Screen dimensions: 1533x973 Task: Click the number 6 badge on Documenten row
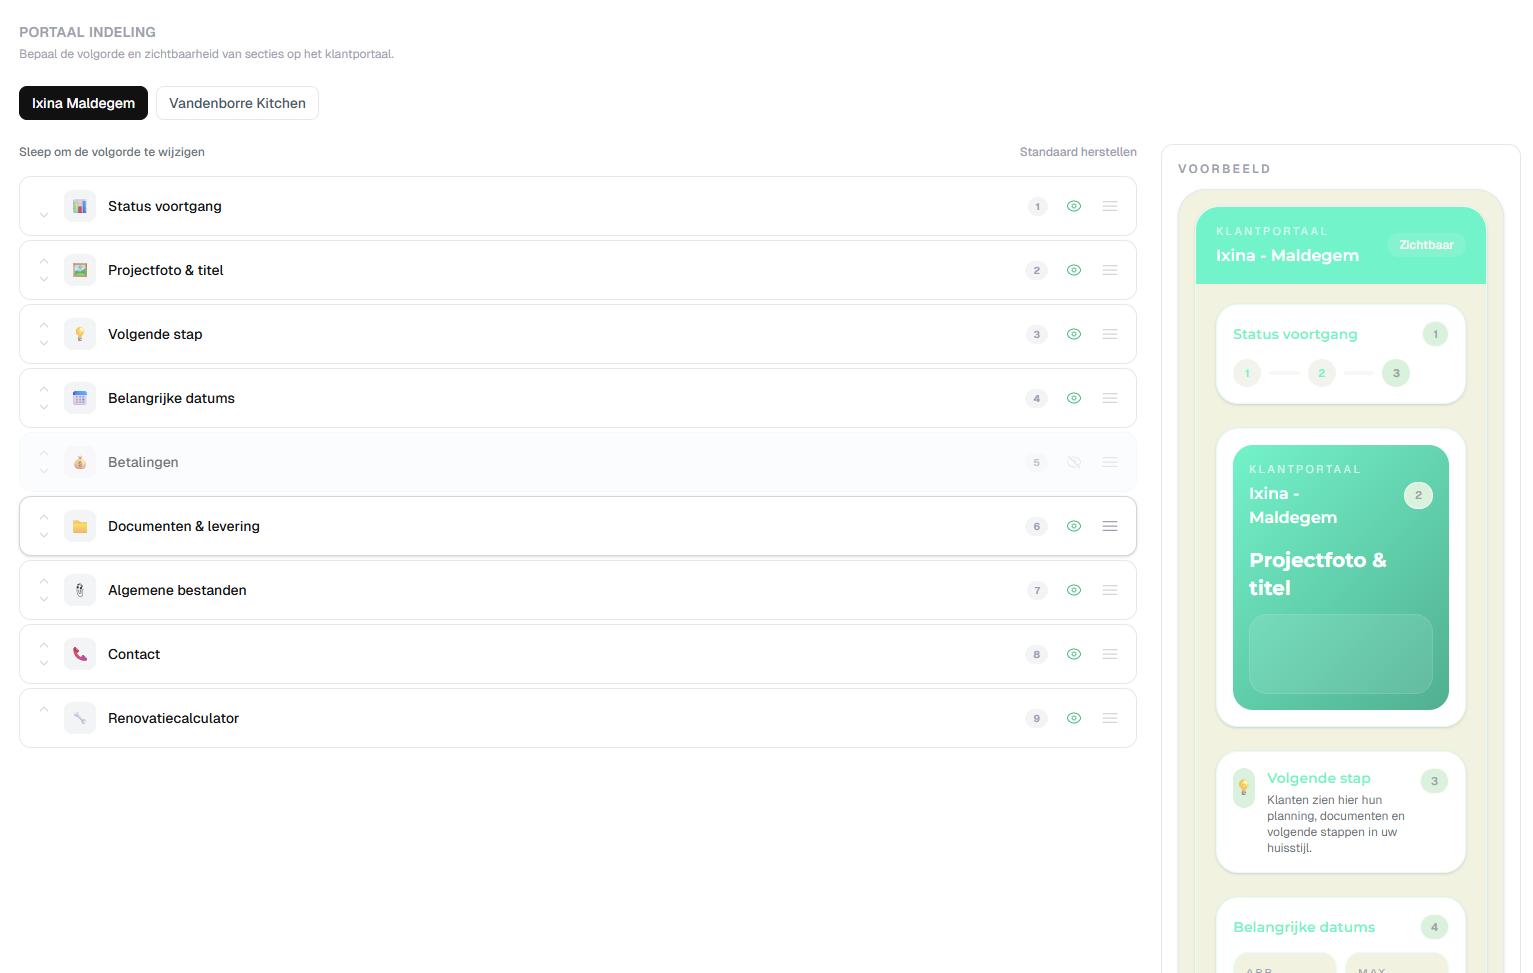click(1037, 526)
